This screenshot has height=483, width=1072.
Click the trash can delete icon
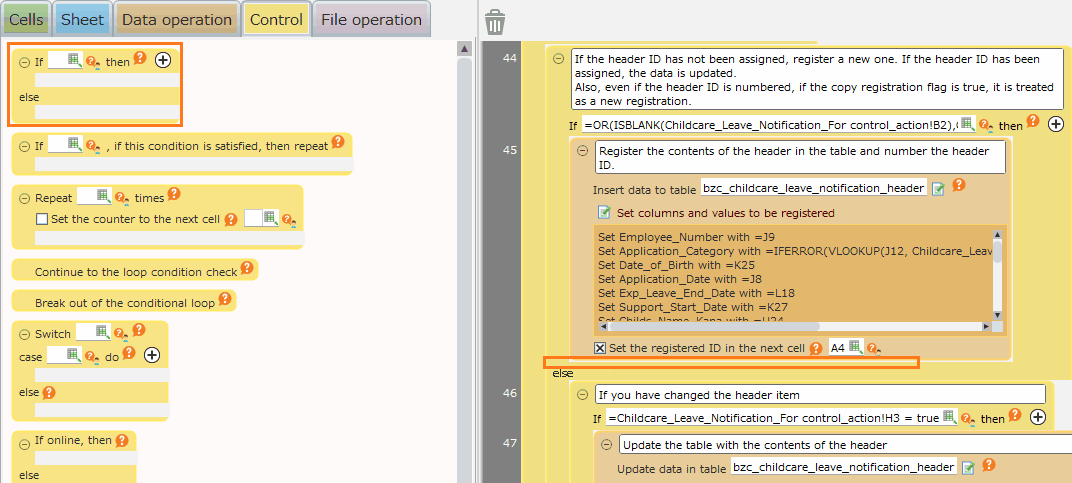[495, 23]
